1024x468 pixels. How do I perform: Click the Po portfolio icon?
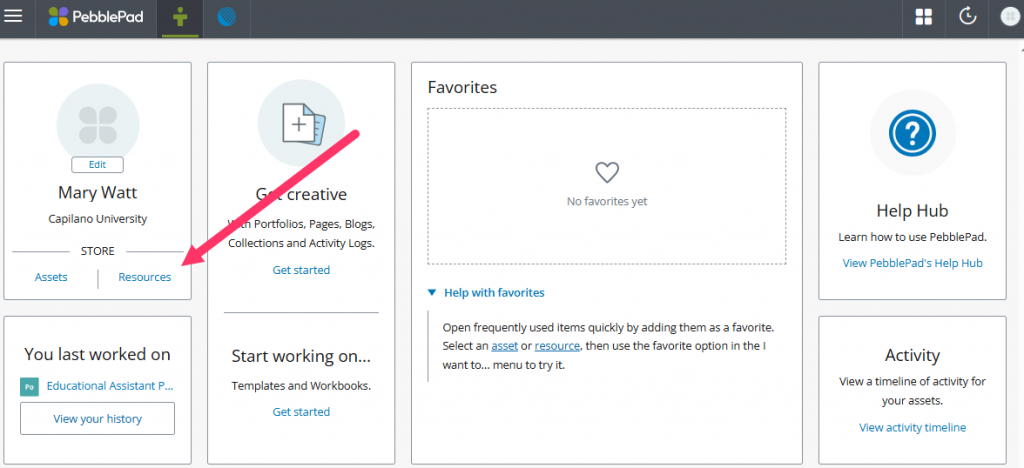(x=29, y=386)
